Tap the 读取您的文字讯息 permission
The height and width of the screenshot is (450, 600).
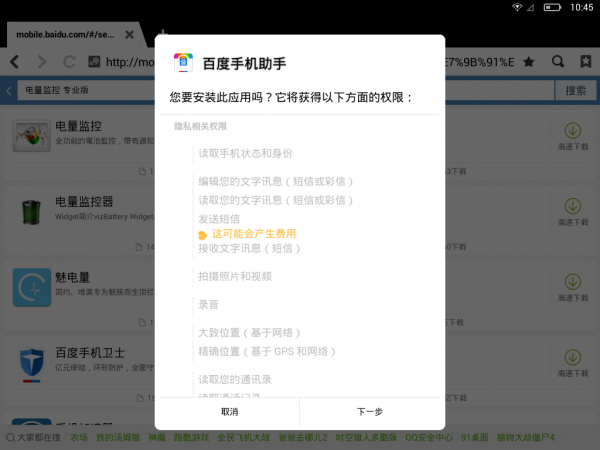[x=276, y=200]
